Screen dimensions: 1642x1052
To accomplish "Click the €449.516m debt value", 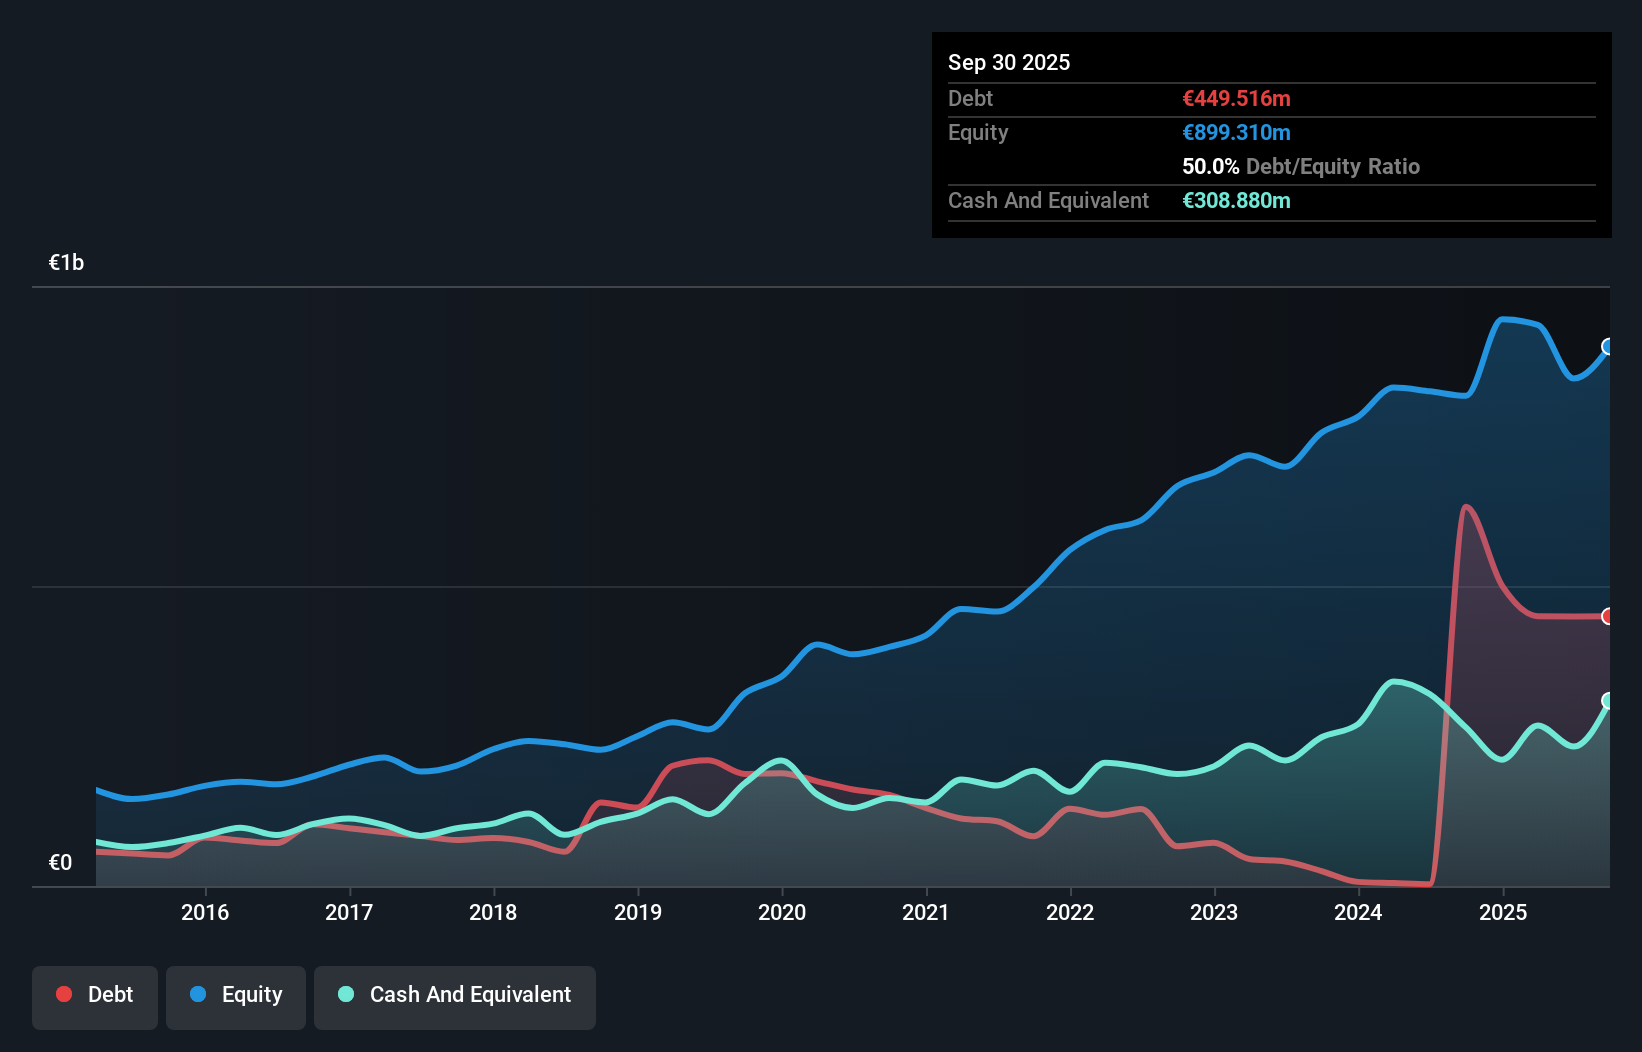I will [1236, 98].
